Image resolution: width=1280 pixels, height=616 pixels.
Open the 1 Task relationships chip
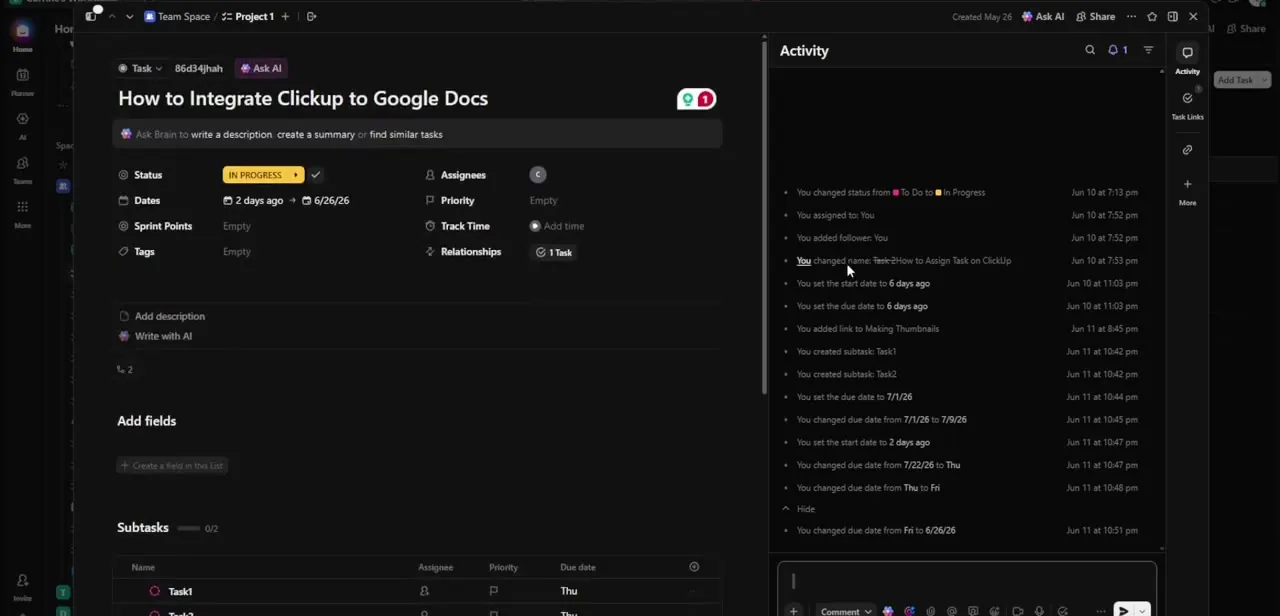click(554, 252)
